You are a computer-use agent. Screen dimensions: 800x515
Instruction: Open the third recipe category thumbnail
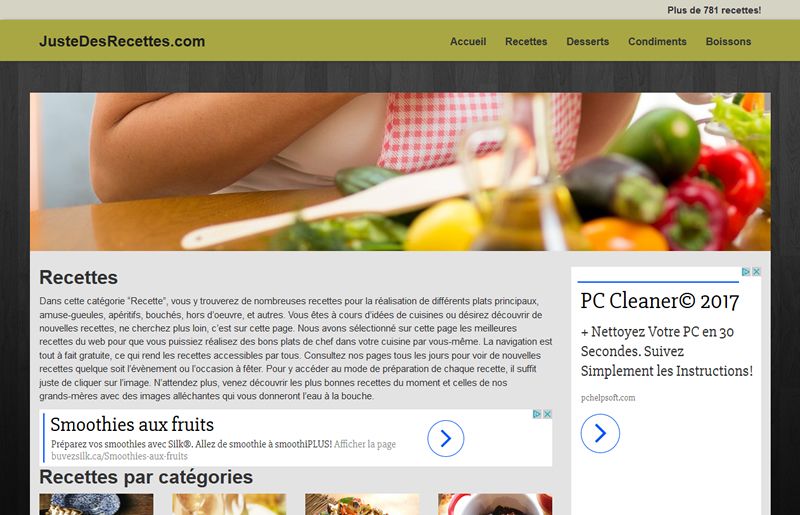pyautogui.click(x=362, y=504)
